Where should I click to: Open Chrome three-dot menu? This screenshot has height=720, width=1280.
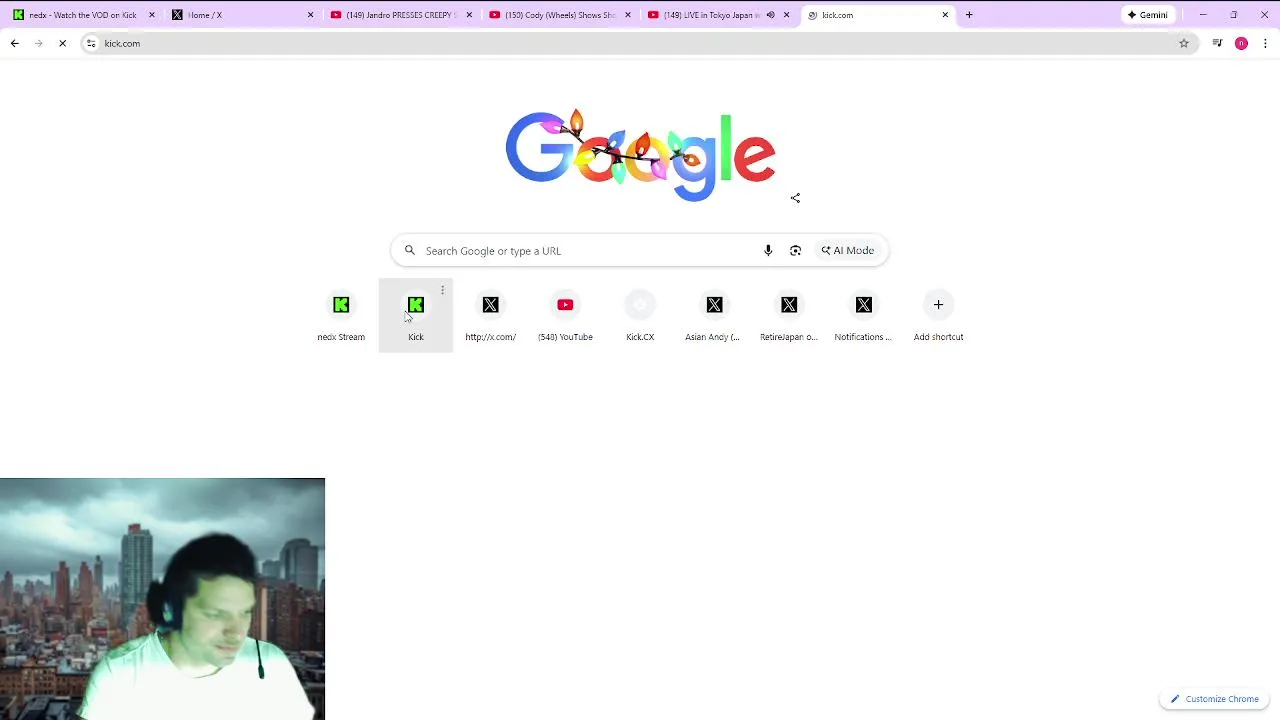(x=1266, y=43)
